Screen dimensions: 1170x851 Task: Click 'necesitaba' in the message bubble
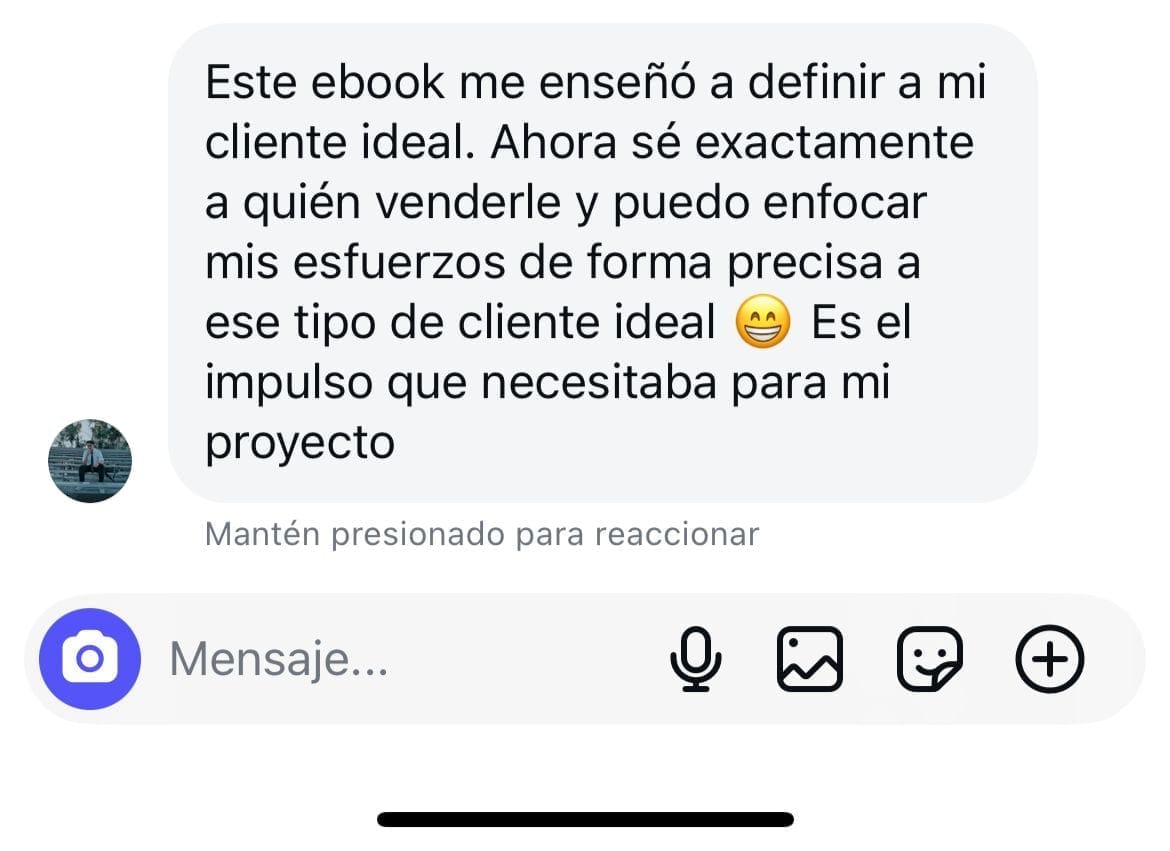(x=598, y=382)
